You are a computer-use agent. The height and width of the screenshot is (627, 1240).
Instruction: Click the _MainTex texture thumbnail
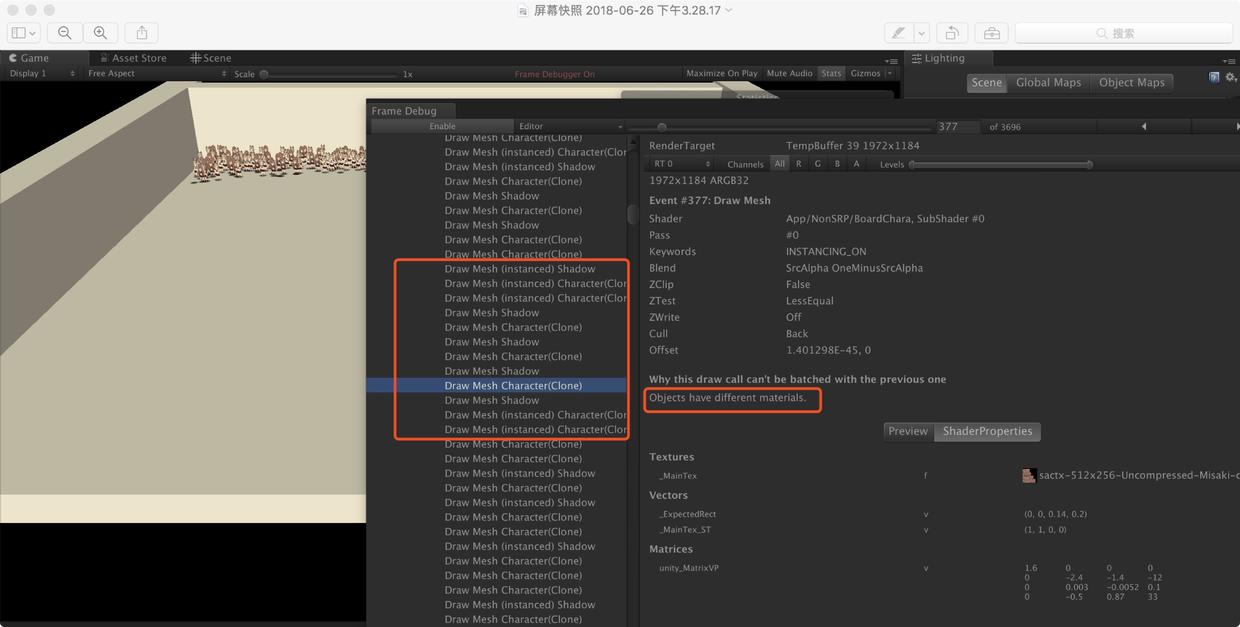point(1029,476)
